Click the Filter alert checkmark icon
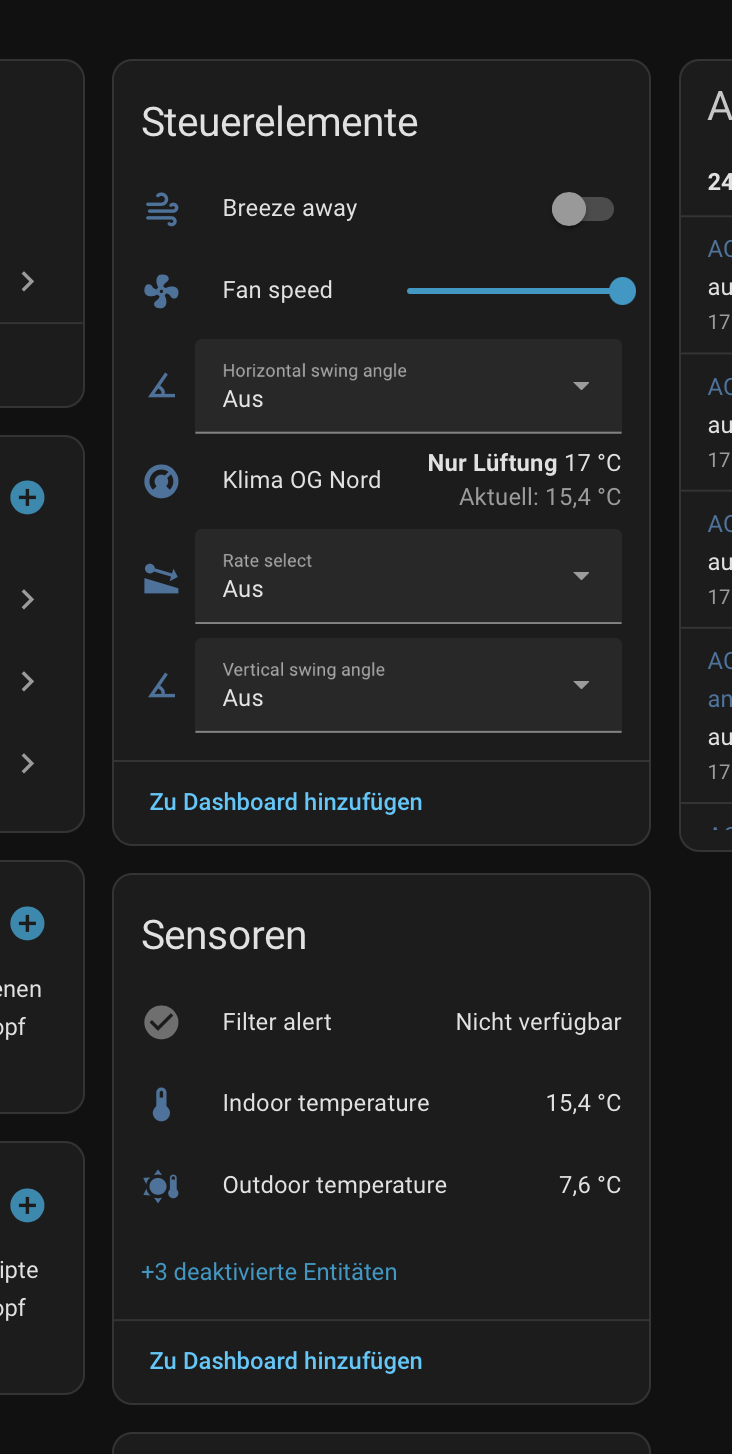This screenshot has width=732, height=1454. [x=161, y=1022]
